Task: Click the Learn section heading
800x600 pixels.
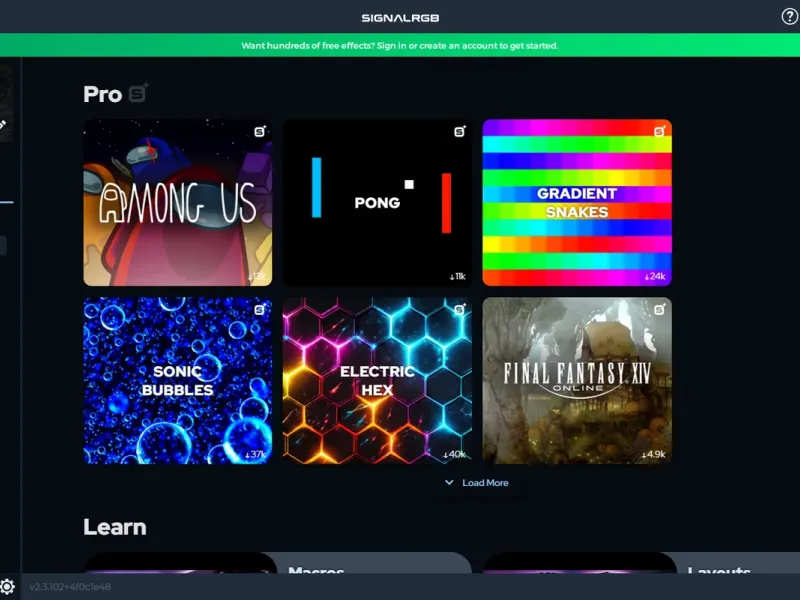Action: point(115,527)
